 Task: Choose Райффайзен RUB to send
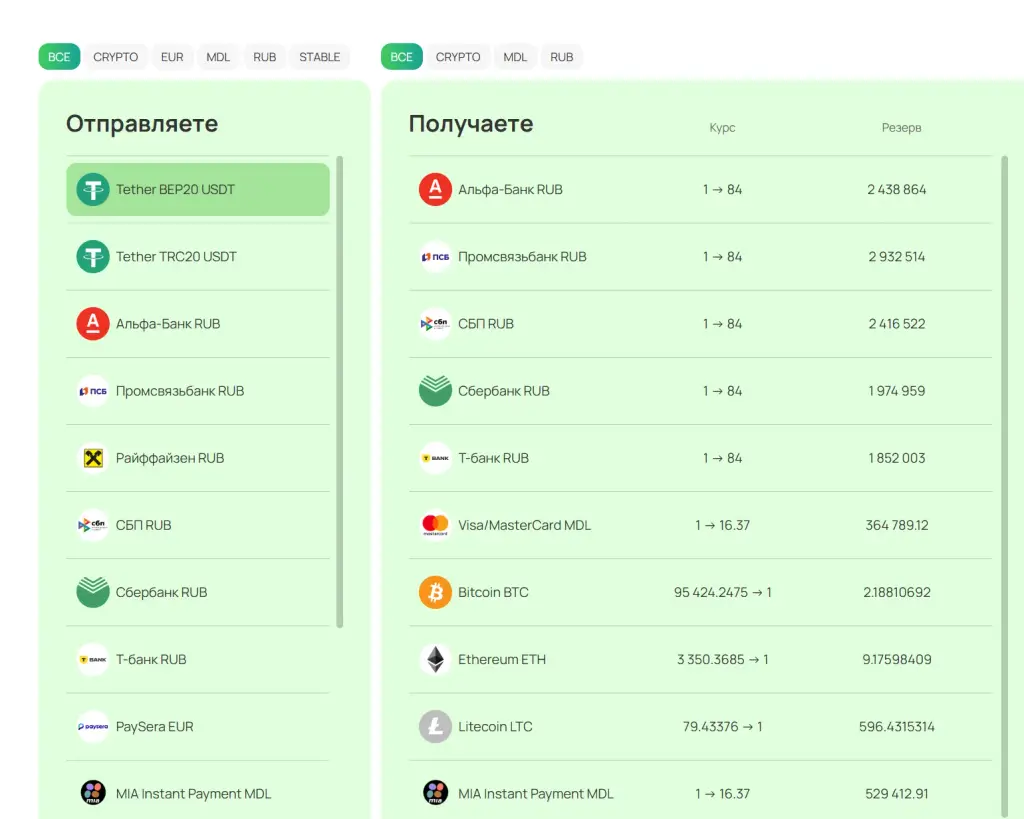coord(198,458)
